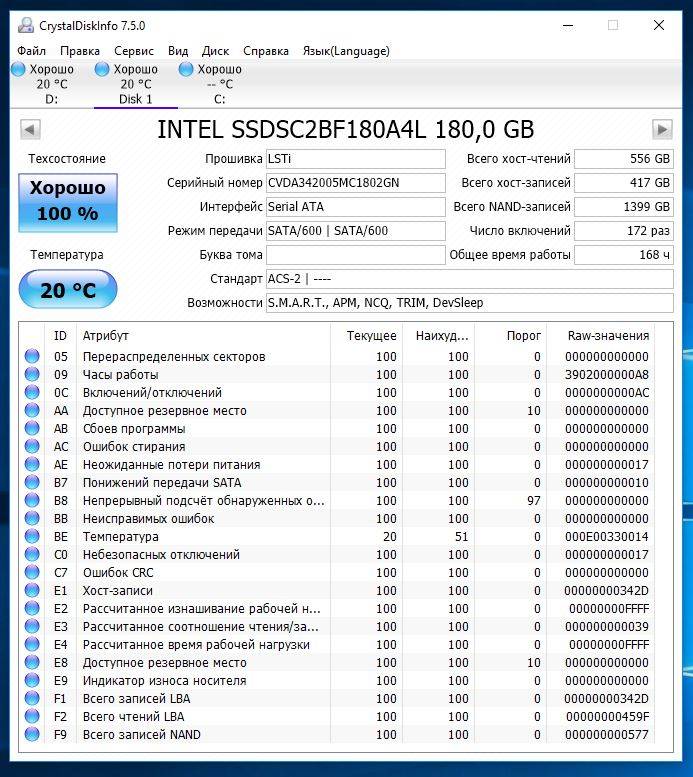693x777 pixels.
Task: Select the INTEL SSDSC2BF180A4L model title
Action: point(346,130)
